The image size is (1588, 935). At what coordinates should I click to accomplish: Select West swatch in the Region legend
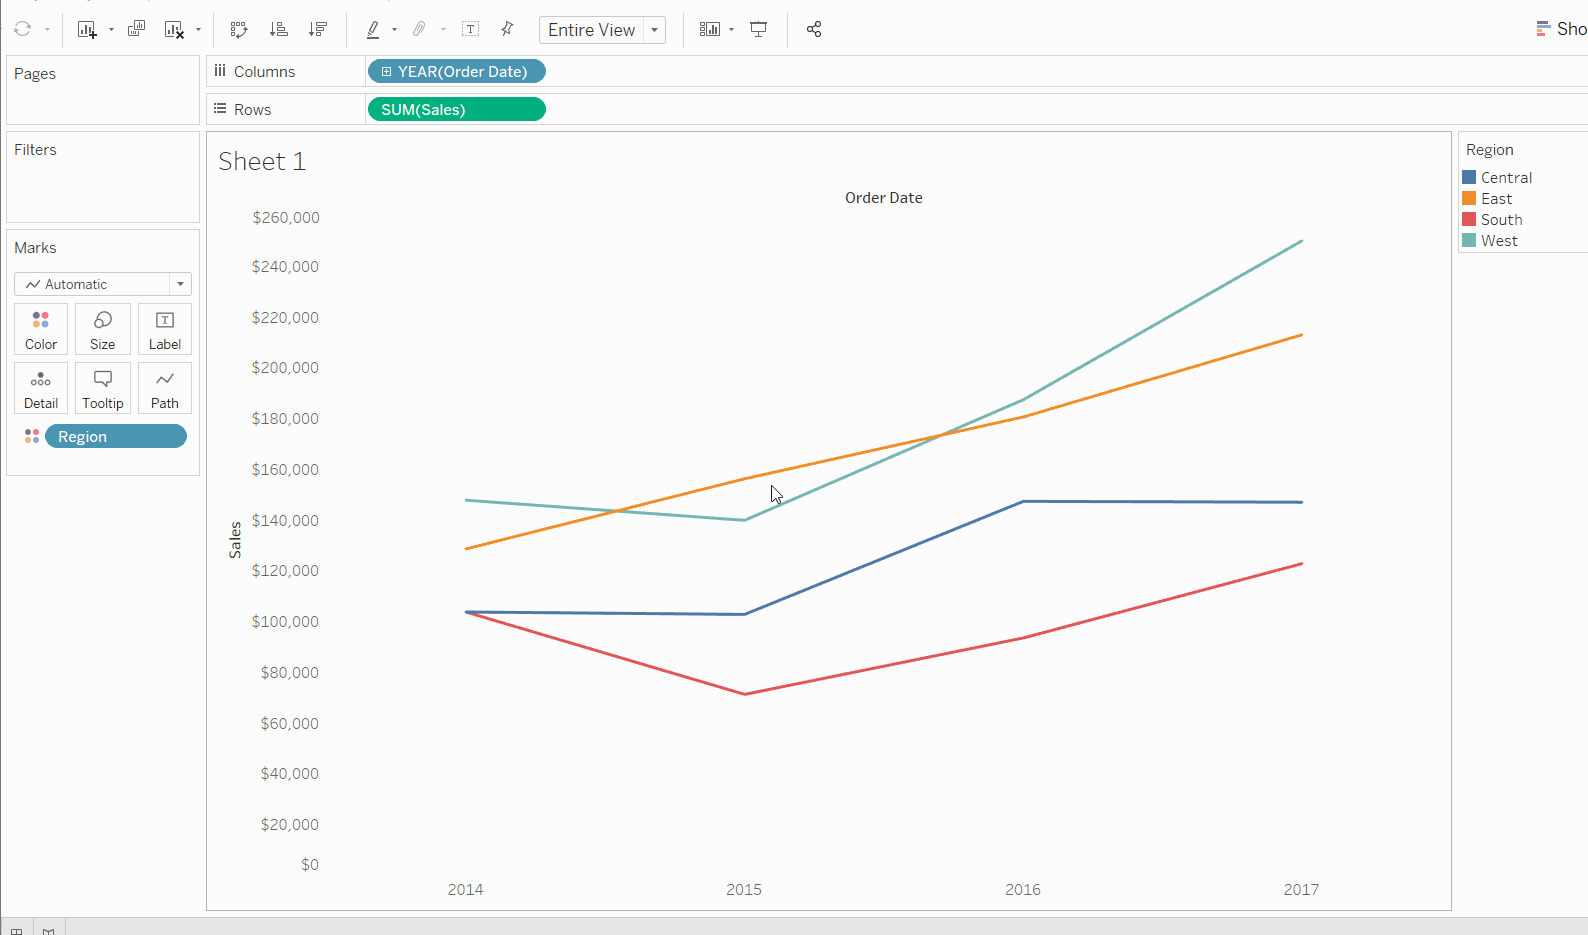tap(1469, 240)
